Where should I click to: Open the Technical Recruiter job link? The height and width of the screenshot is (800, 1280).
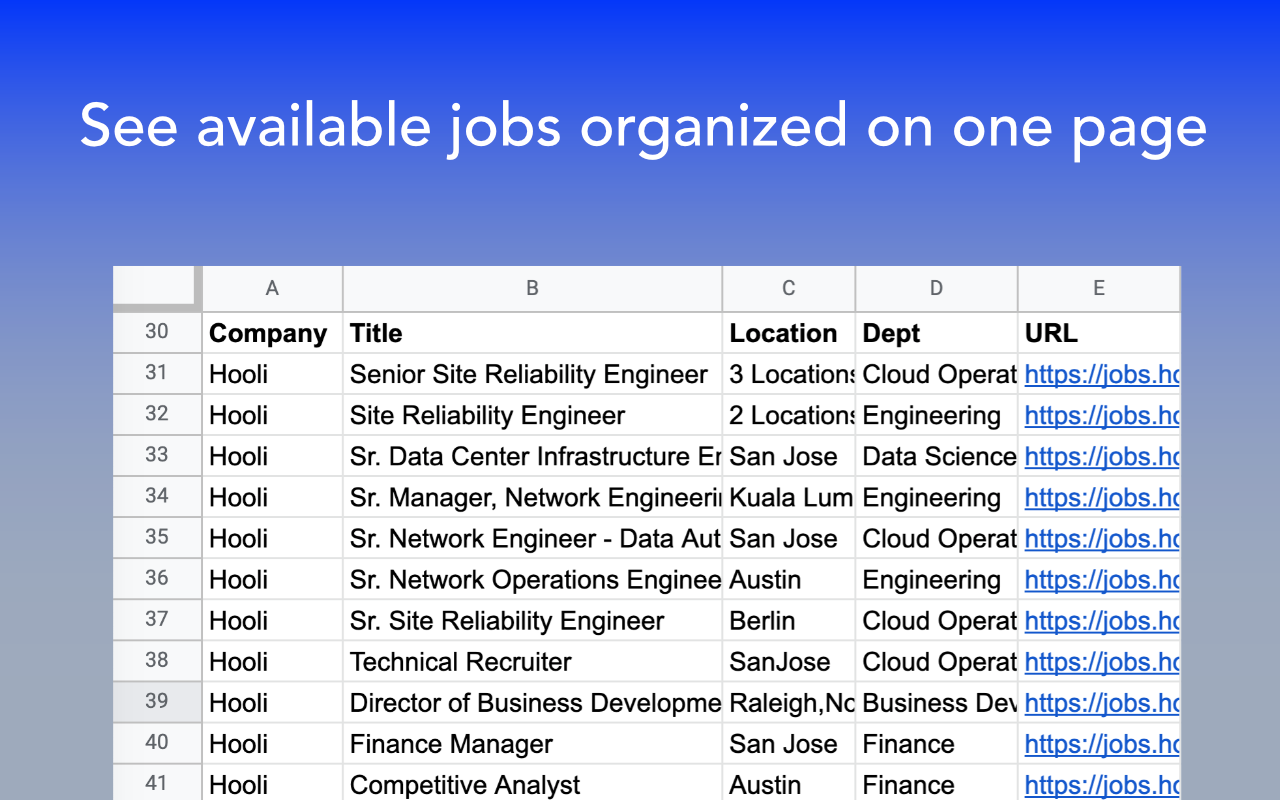[1102, 662]
